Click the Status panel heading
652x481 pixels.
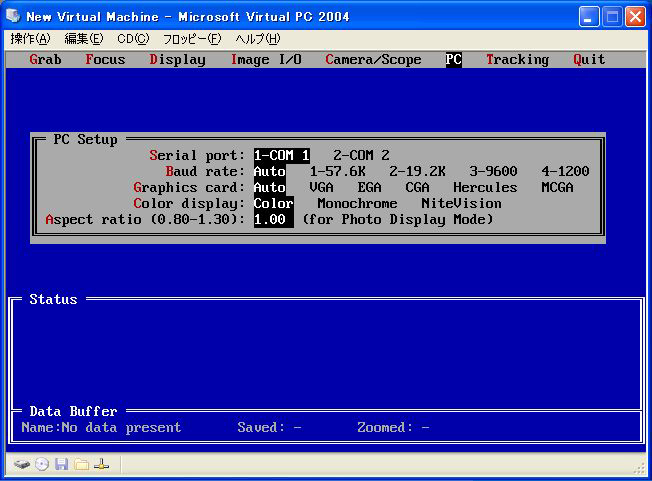(53, 299)
